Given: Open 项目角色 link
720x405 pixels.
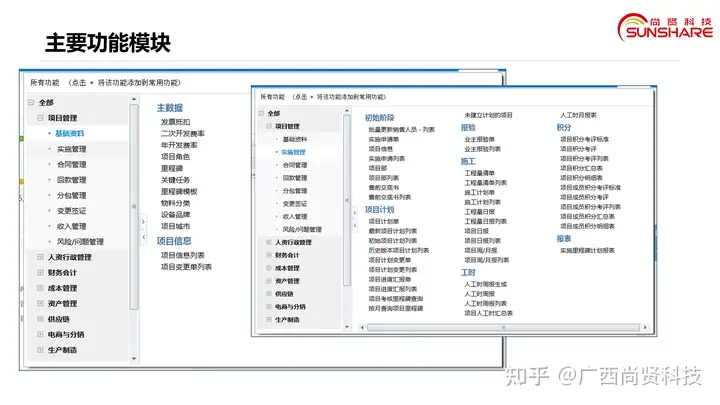Looking at the screenshot, I should tap(175, 157).
